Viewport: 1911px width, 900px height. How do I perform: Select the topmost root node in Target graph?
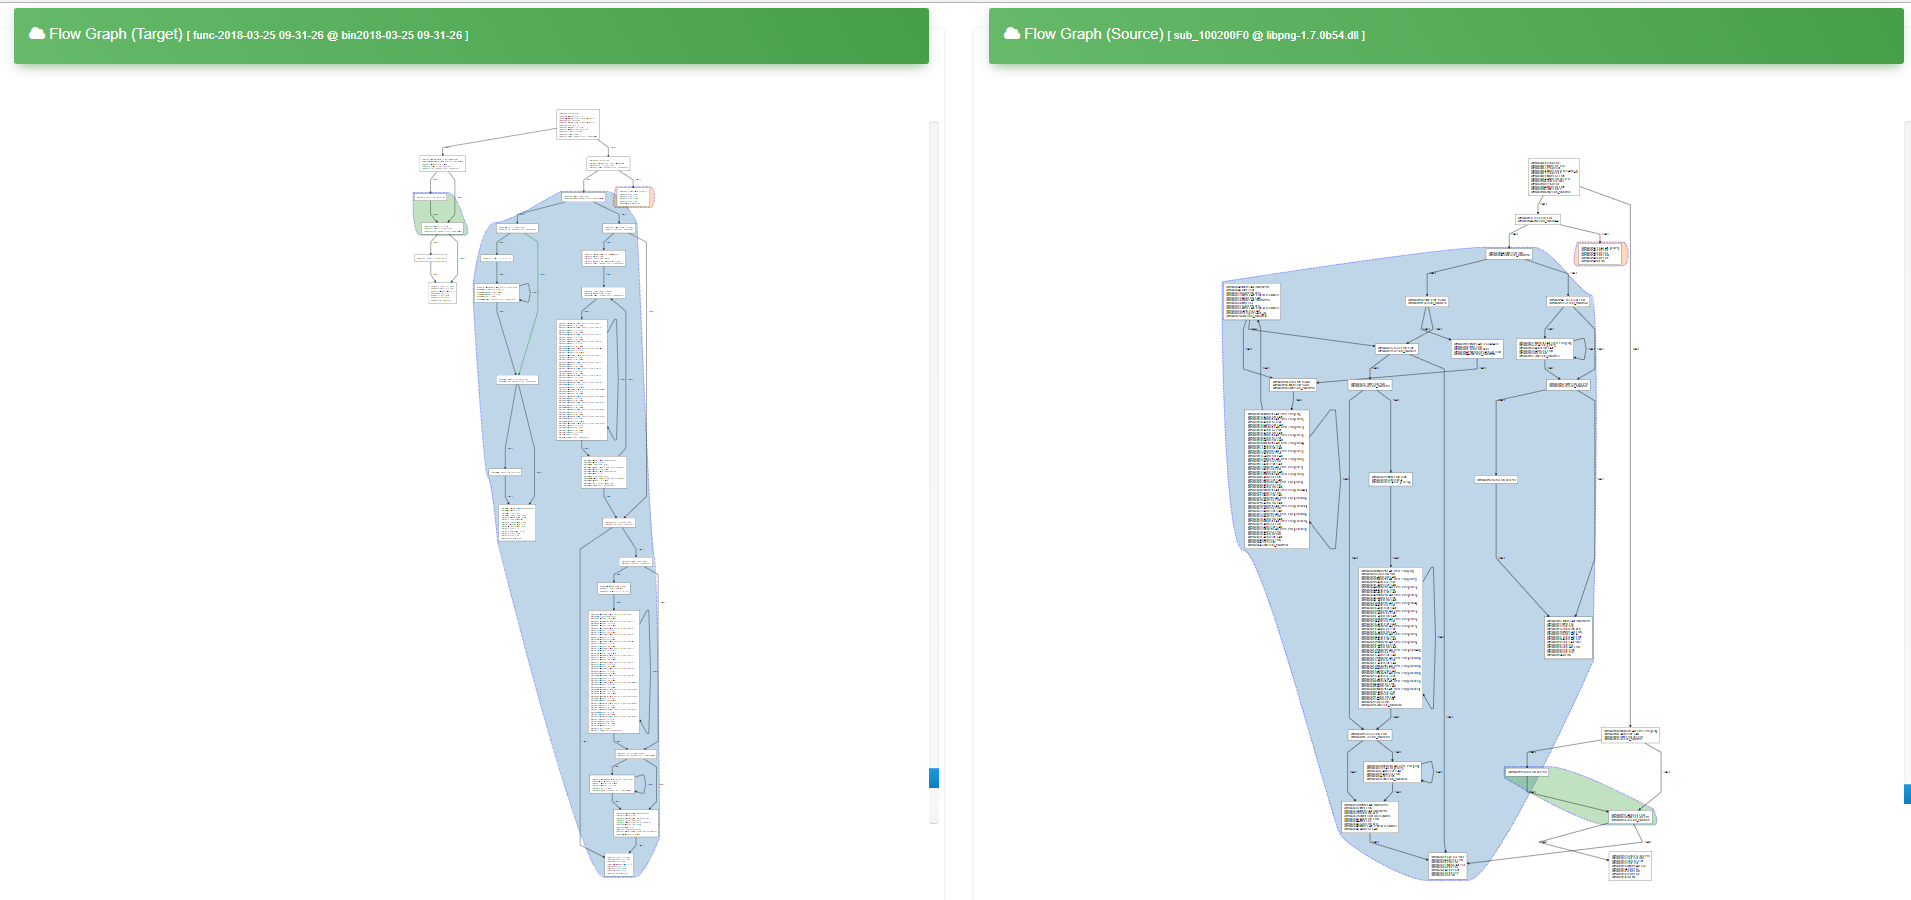(578, 124)
